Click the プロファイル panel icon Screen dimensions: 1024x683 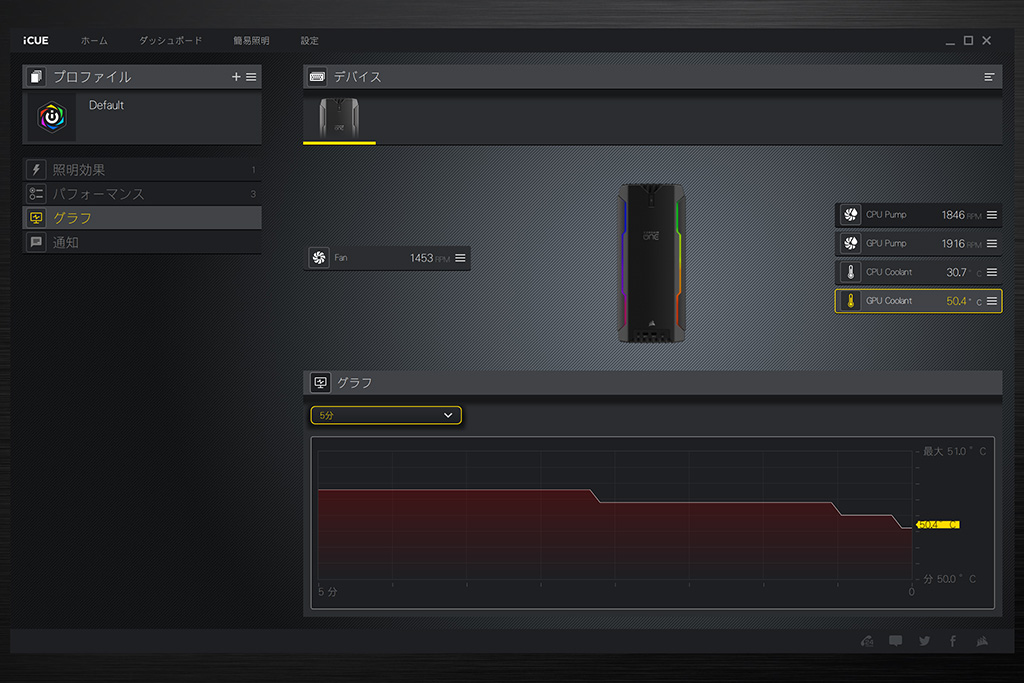tap(36, 77)
